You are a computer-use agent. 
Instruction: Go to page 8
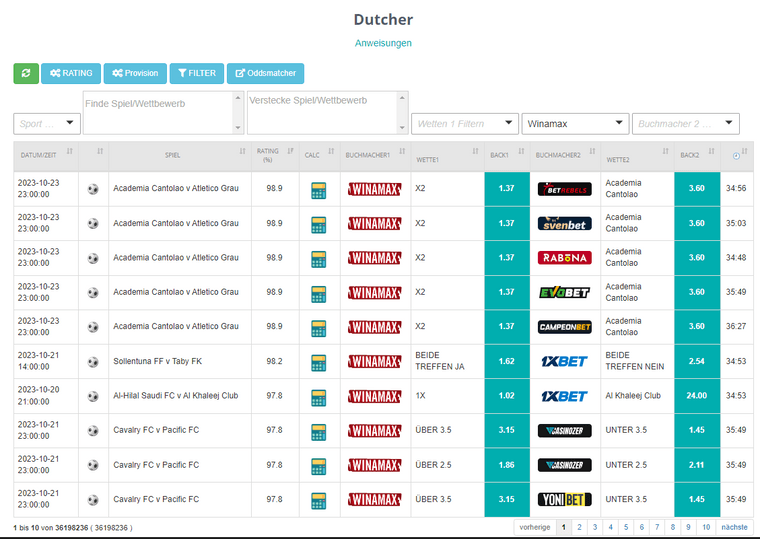[673, 527]
